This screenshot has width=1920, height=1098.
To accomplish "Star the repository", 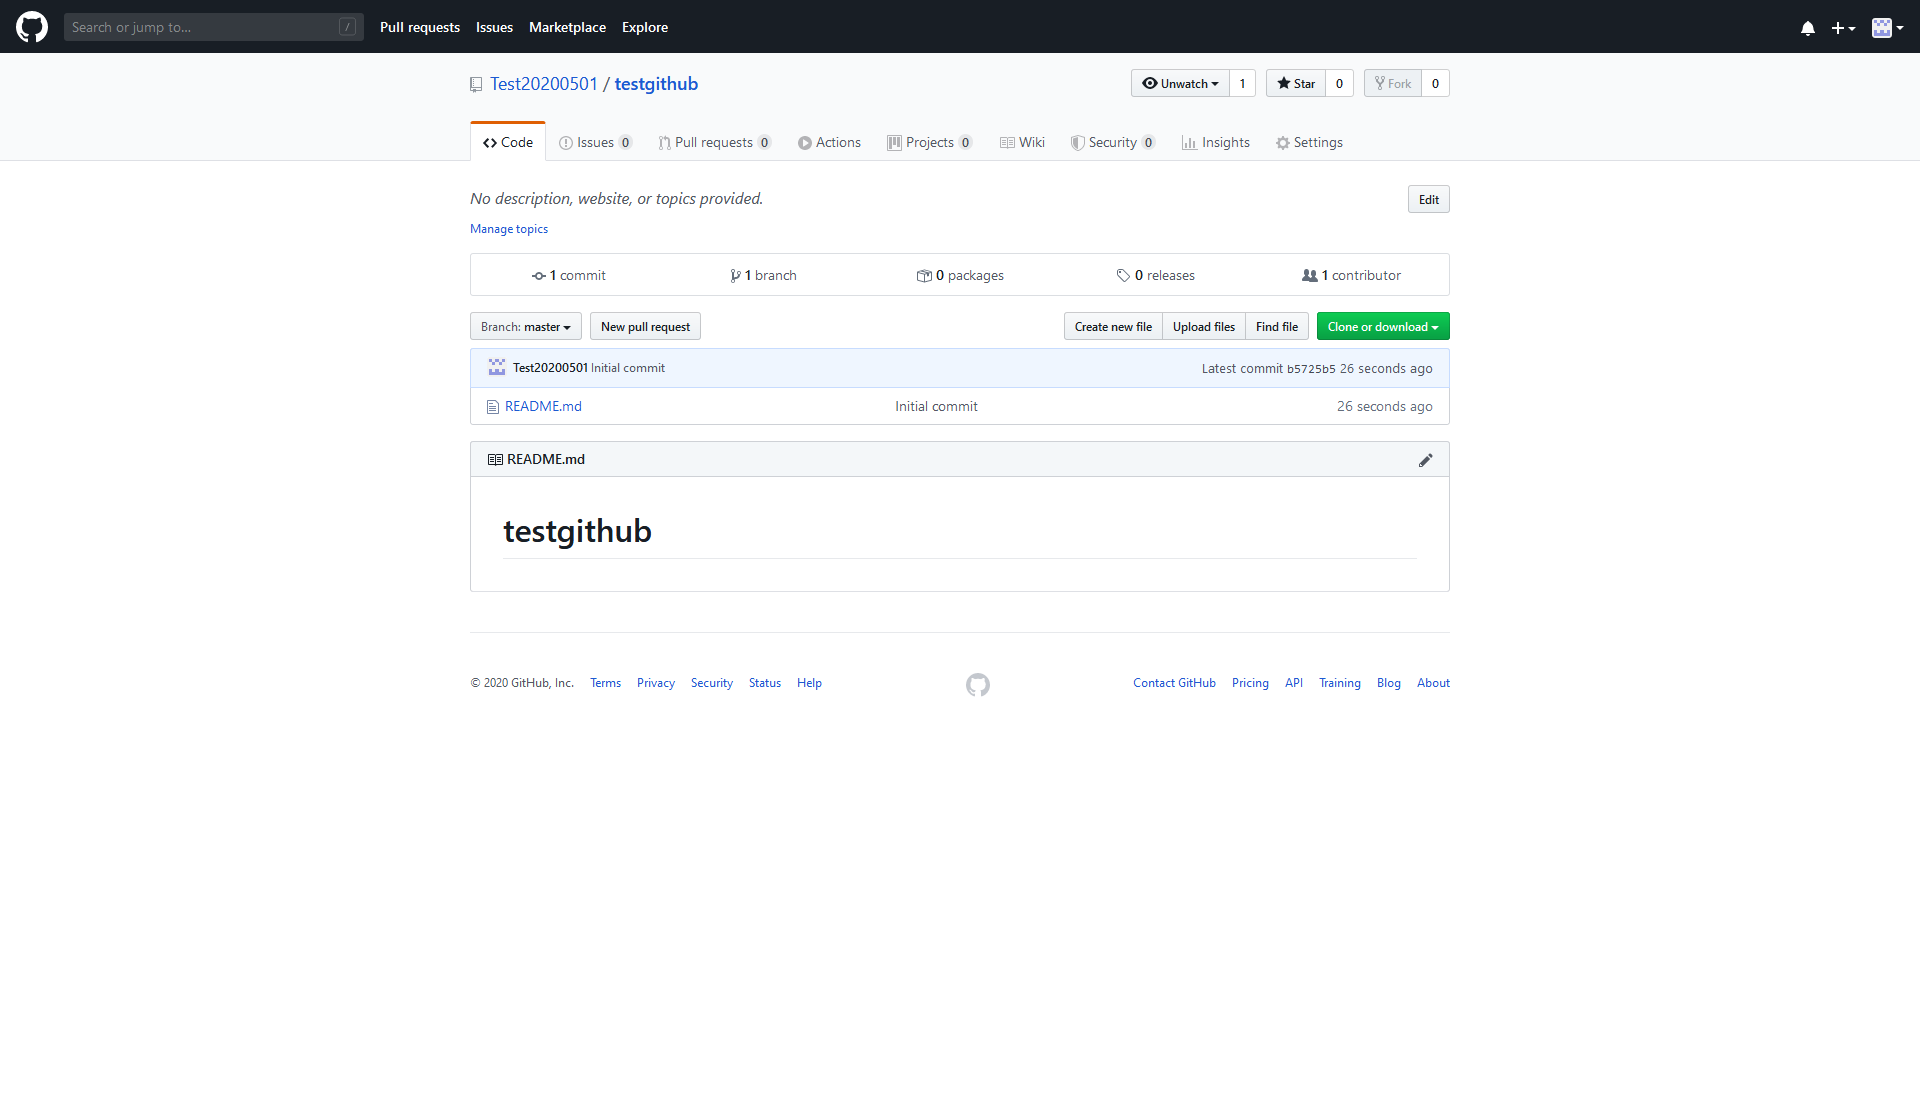I will (x=1296, y=83).
